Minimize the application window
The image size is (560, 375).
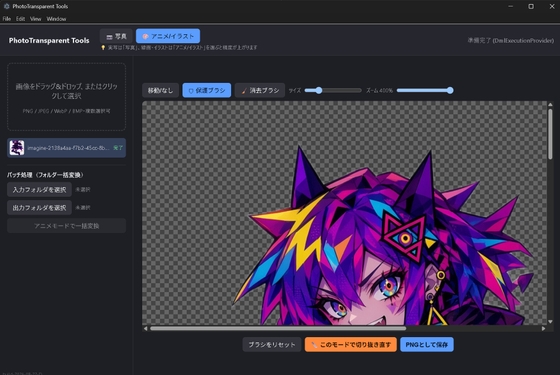pyautogui.click(x=511, y=6)
